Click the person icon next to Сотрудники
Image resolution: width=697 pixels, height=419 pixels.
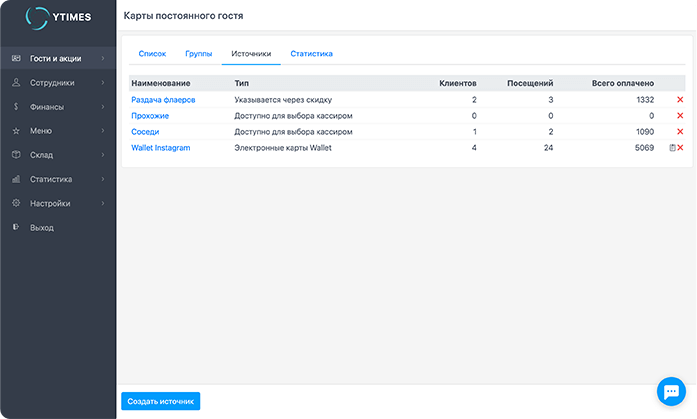click(16, 83)
